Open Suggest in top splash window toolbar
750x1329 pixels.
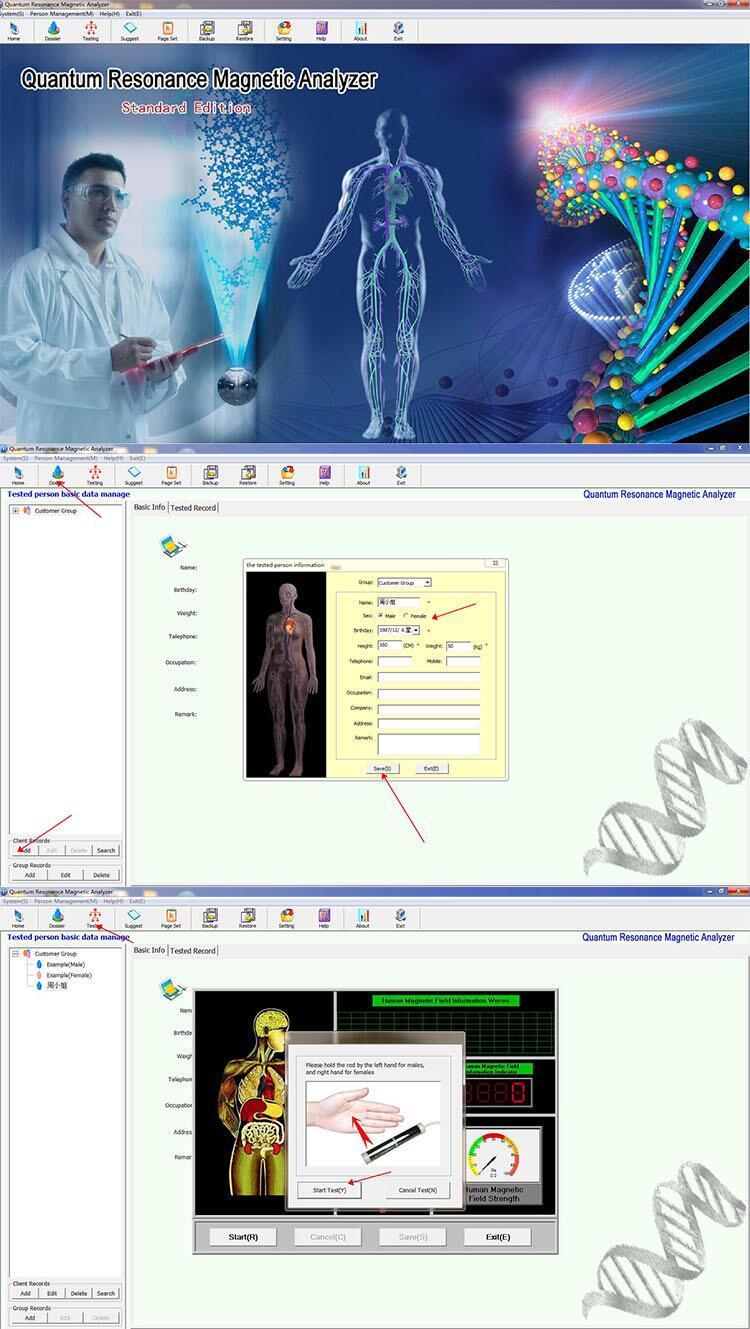130,29
